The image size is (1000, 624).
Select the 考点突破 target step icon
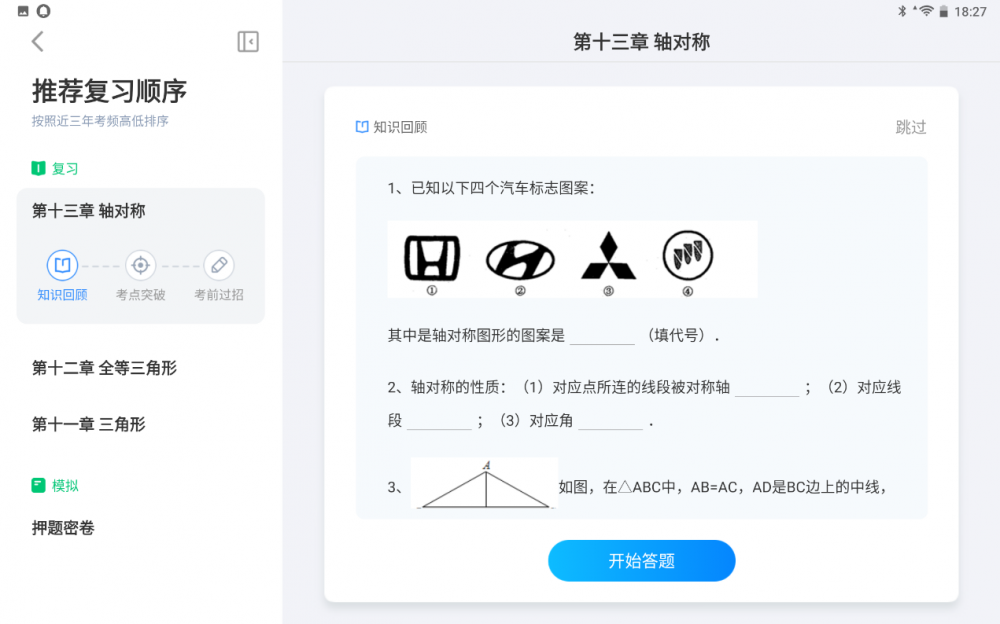coord(140,265)
